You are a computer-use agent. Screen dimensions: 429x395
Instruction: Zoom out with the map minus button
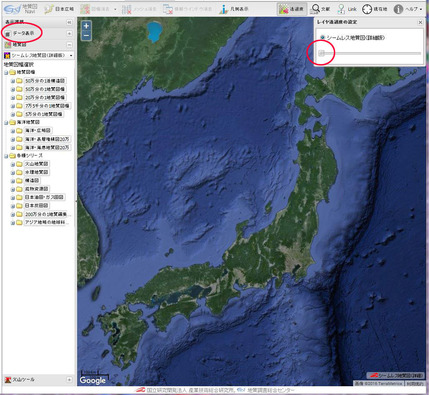click(86, 35)
